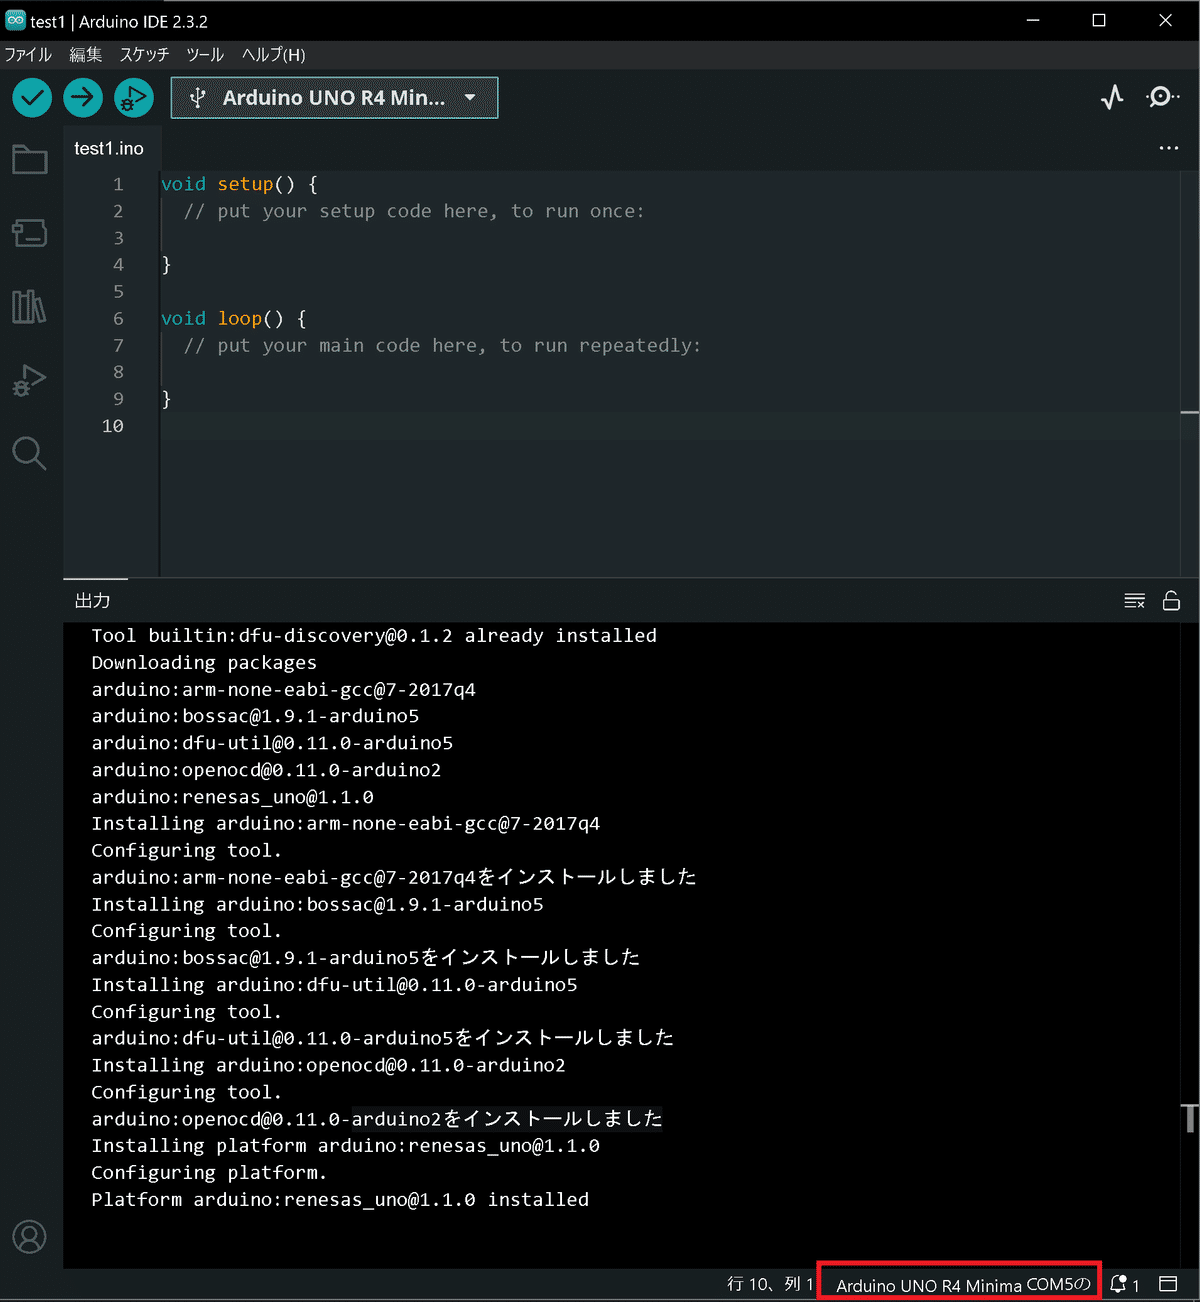Image resolution: width=1200 pixels, height=1302 pixels.
Task: Open the Boards Manager sidebar
Action: pos(30,233)
